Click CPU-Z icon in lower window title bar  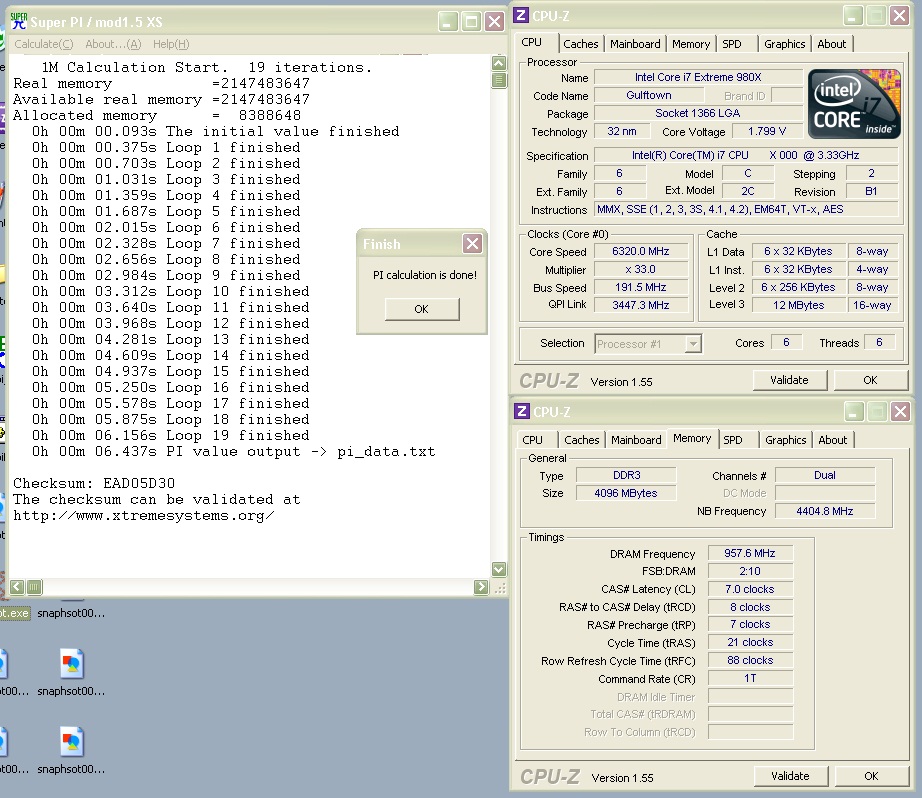click(522, 411)
